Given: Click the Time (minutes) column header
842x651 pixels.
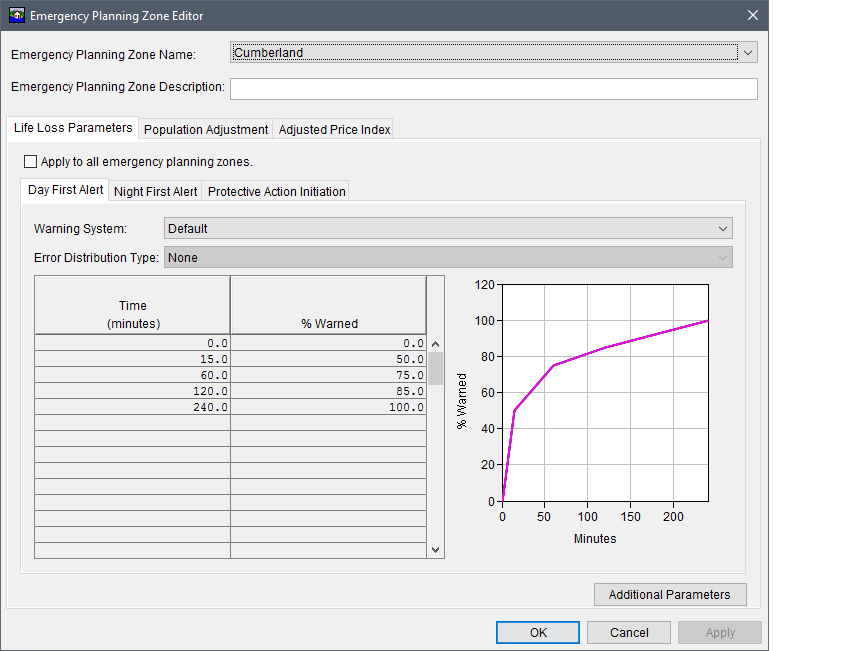Looking at the screenshot, I should [132, 314].
